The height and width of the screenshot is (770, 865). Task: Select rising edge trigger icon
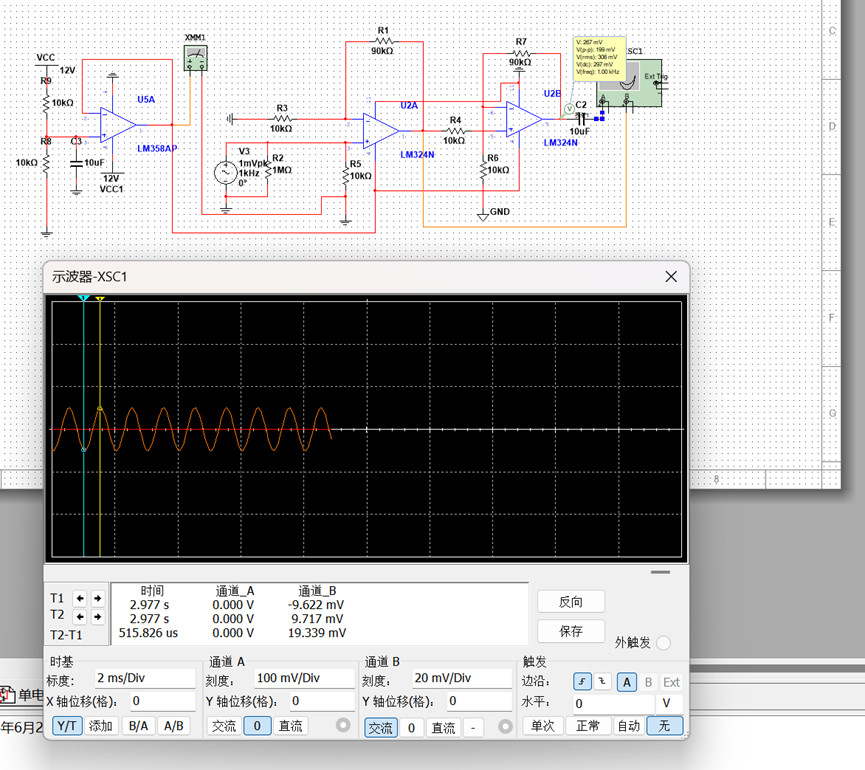(582, 682)
